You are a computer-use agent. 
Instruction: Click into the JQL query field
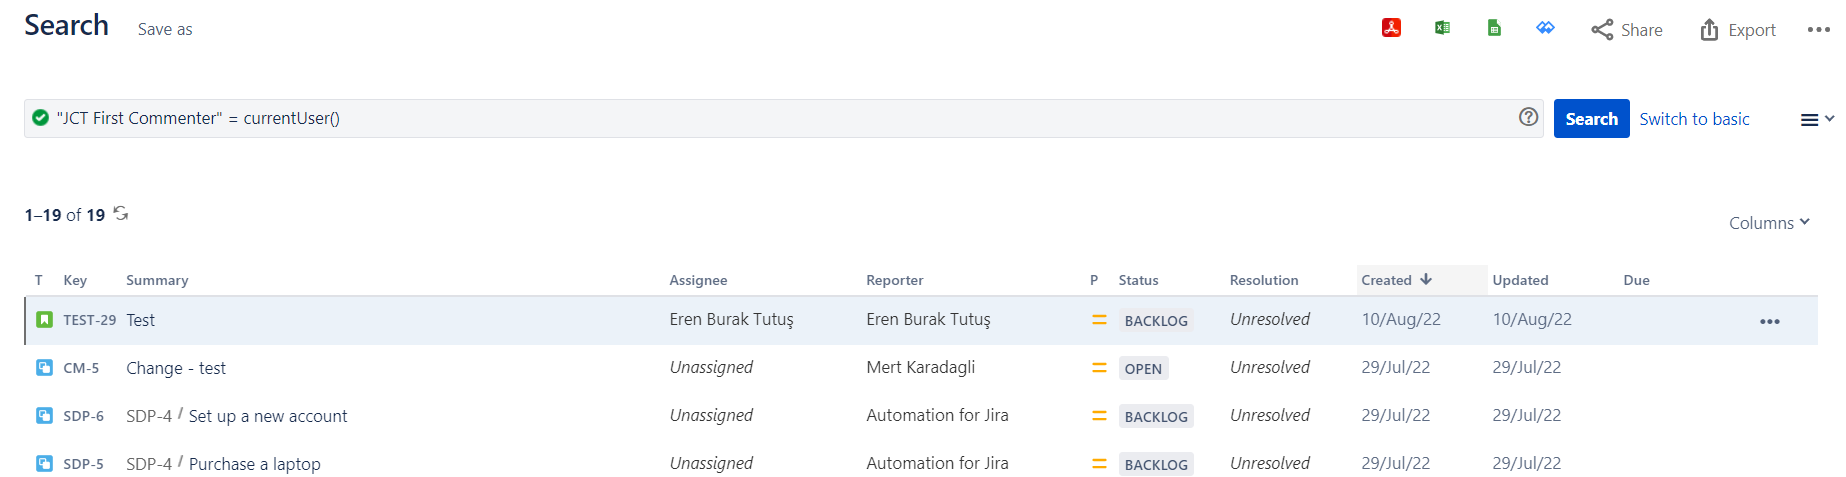point(784,118)
